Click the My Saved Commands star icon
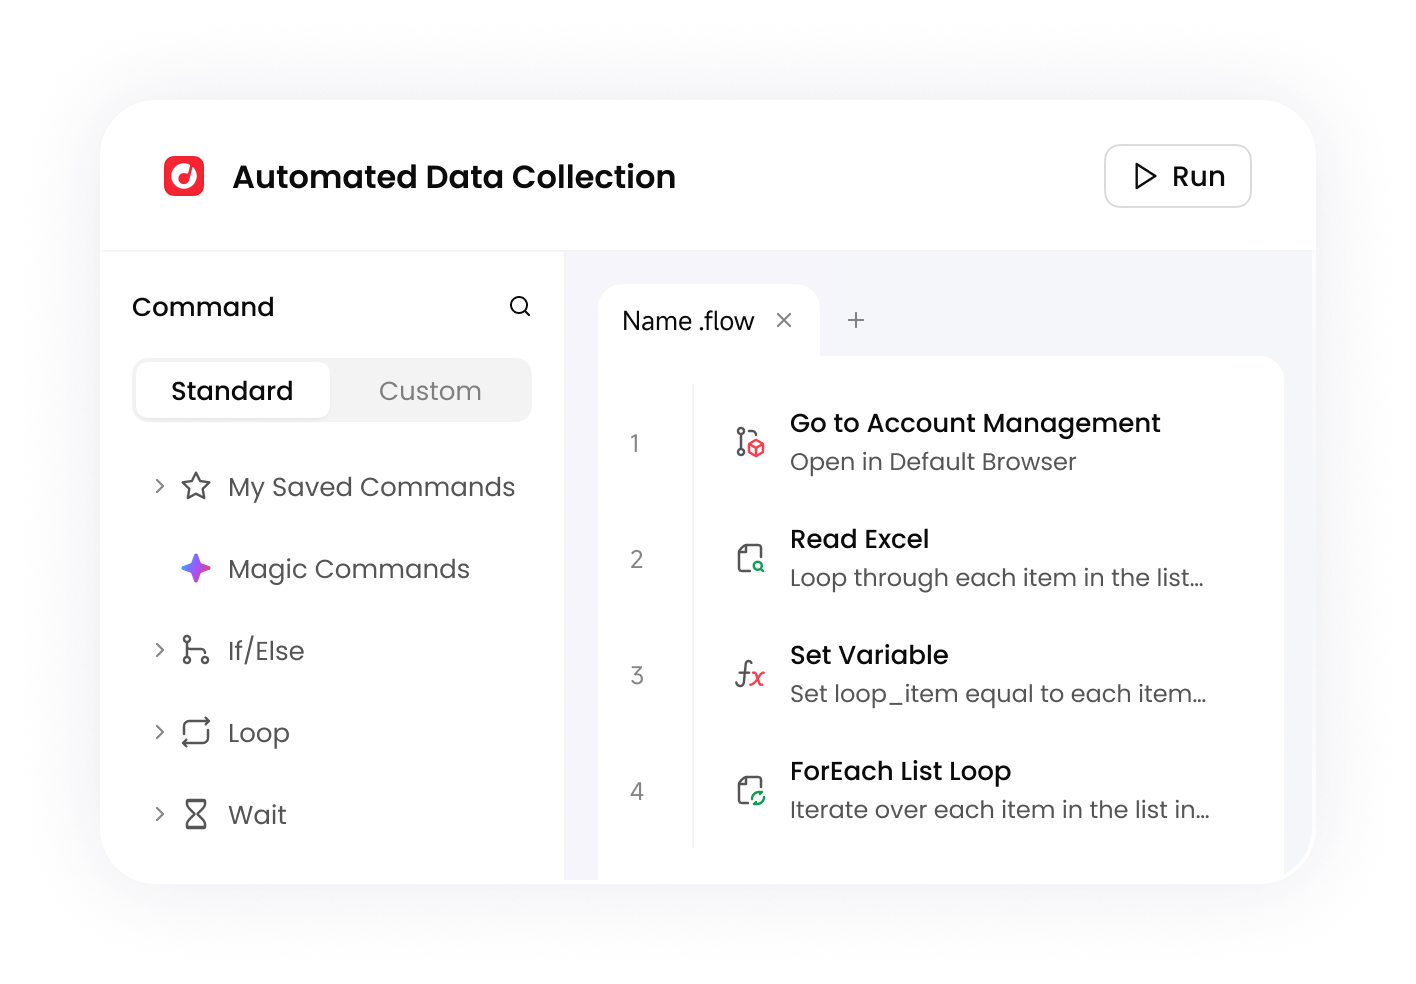 196,486
